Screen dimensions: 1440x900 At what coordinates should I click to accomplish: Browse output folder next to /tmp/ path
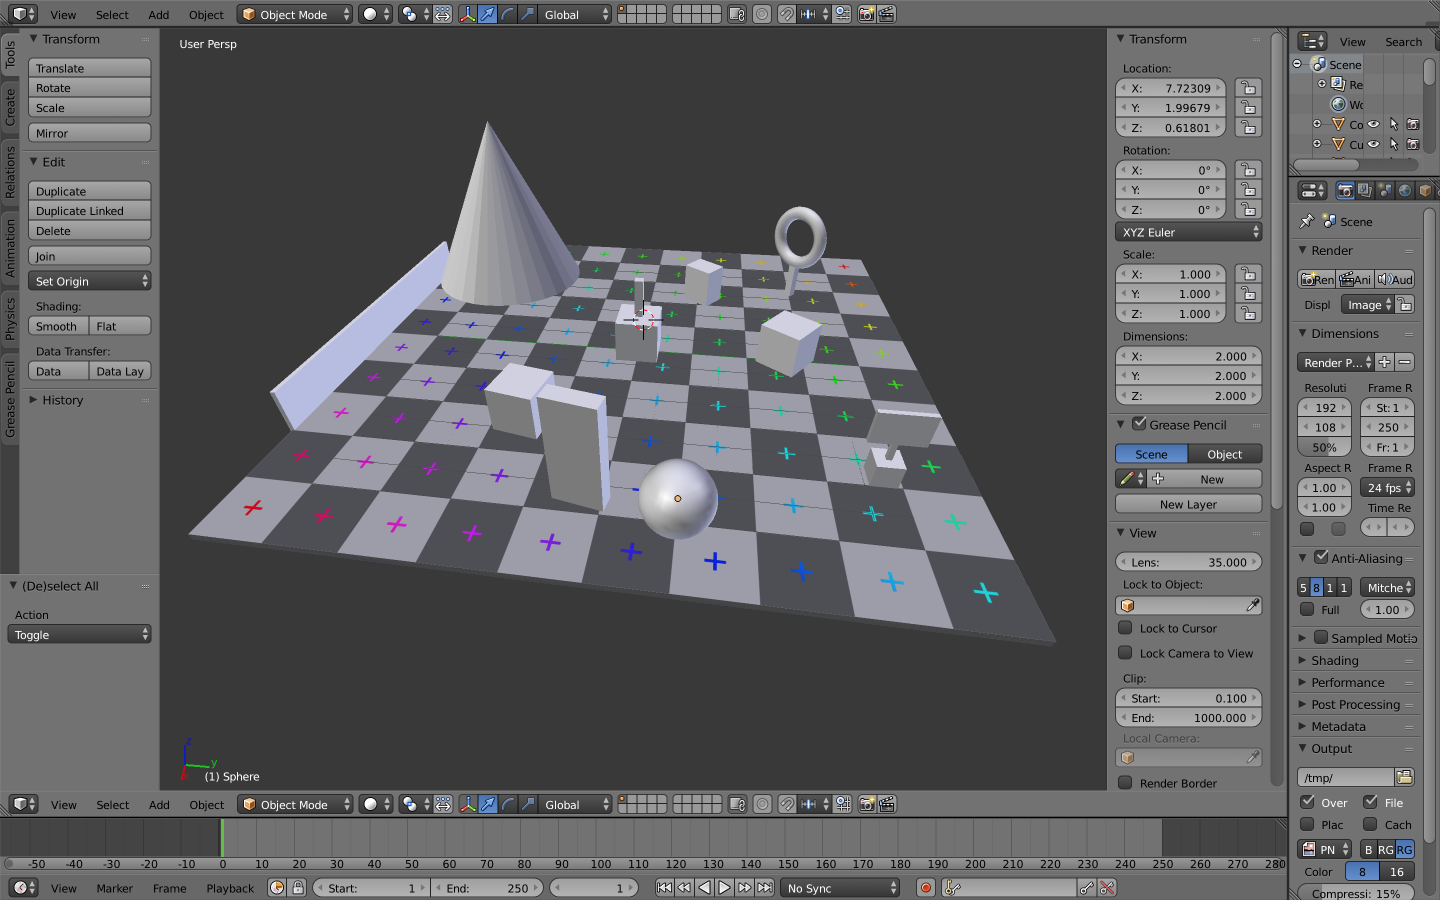pos(1404,777)
